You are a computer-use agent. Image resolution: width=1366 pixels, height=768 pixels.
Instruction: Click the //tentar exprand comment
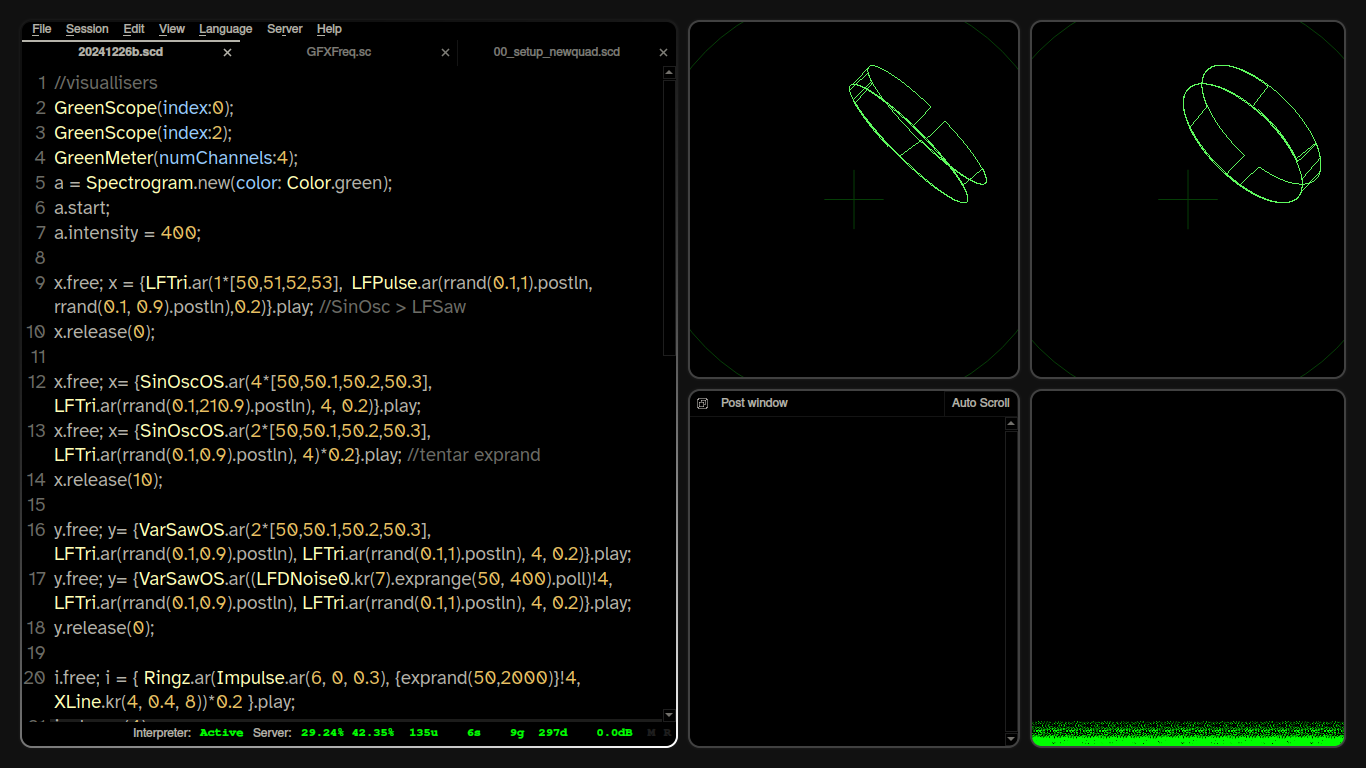tap(474, 455)
